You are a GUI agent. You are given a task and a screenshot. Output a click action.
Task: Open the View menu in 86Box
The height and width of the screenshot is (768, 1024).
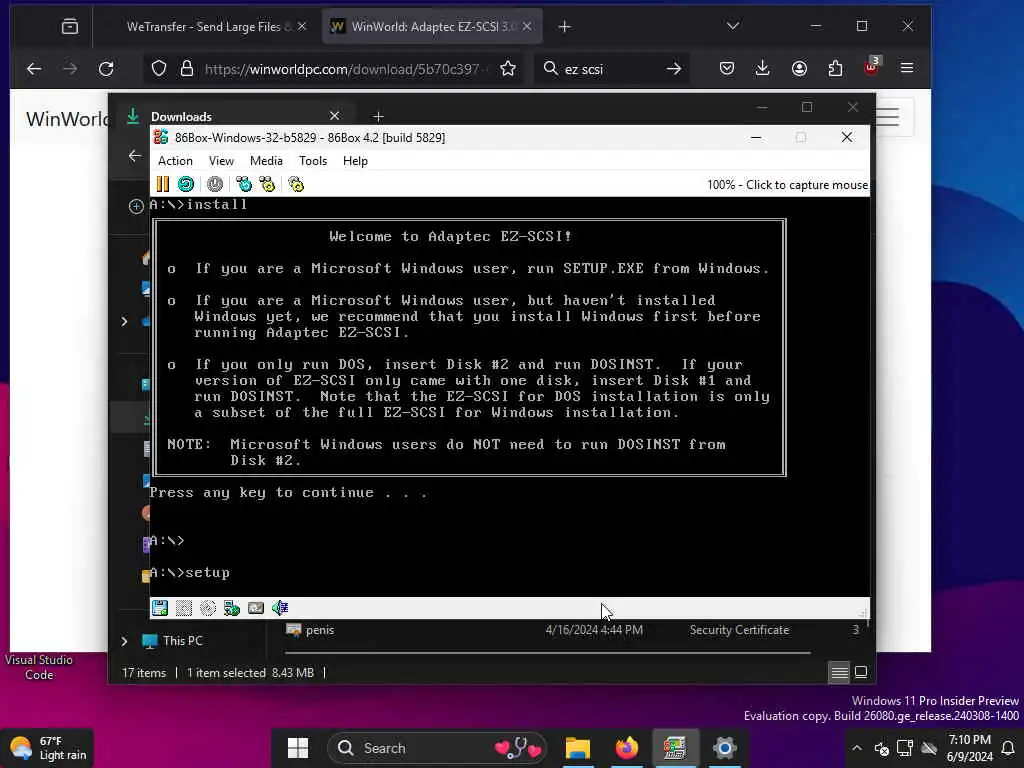tap(221, 161)
